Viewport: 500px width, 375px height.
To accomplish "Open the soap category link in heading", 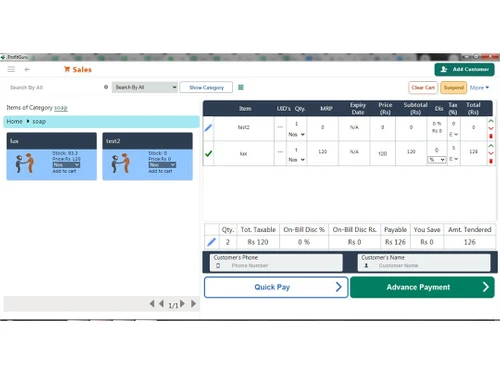I will (61, 108).
